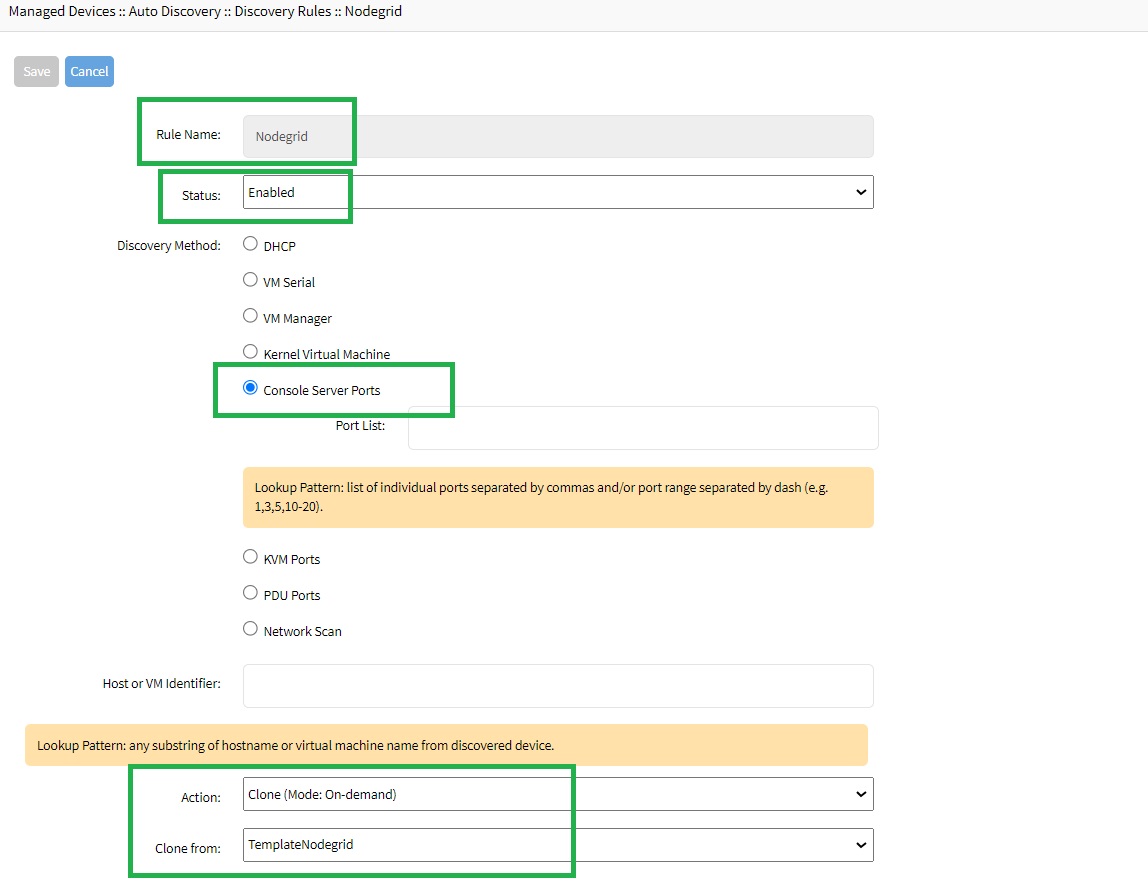
Task: Select the DHCP discovery method
Action: [x=250, y=244]
